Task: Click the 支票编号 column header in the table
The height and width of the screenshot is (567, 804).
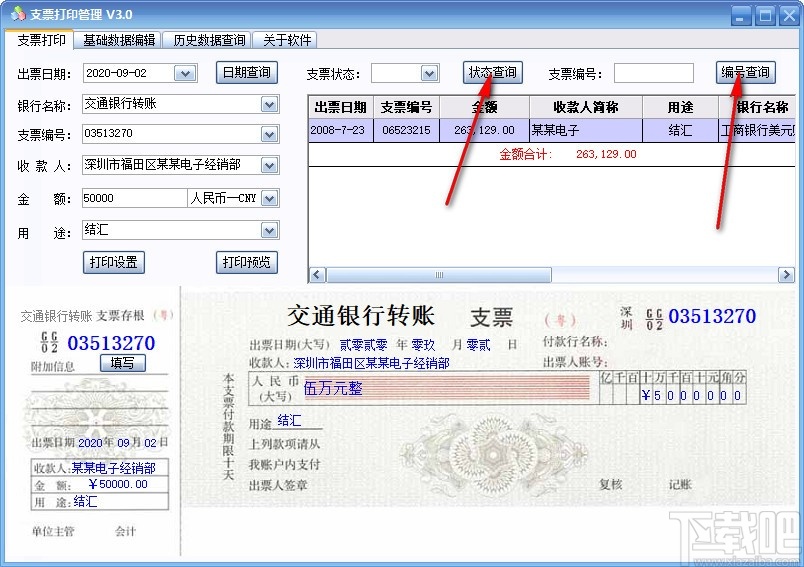Action: 407,107
